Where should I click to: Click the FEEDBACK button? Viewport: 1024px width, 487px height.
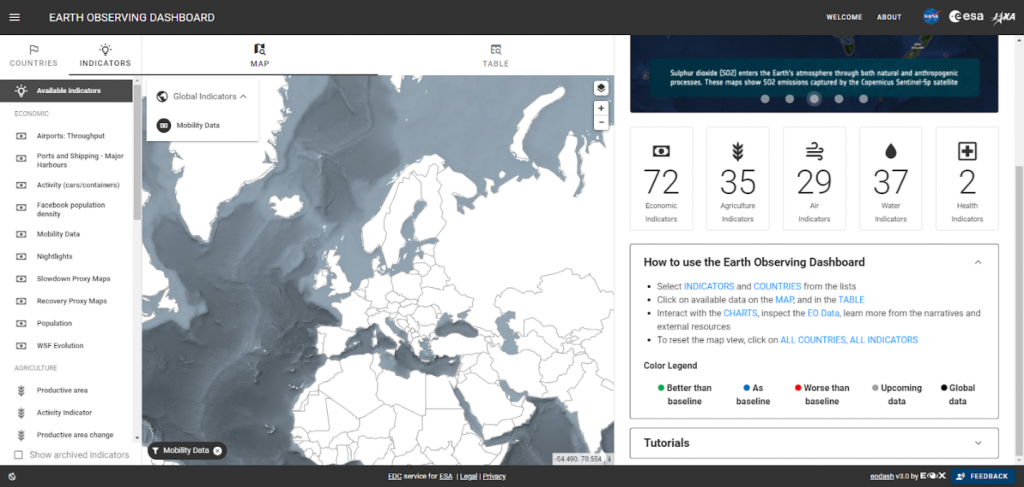pos(983,477)
